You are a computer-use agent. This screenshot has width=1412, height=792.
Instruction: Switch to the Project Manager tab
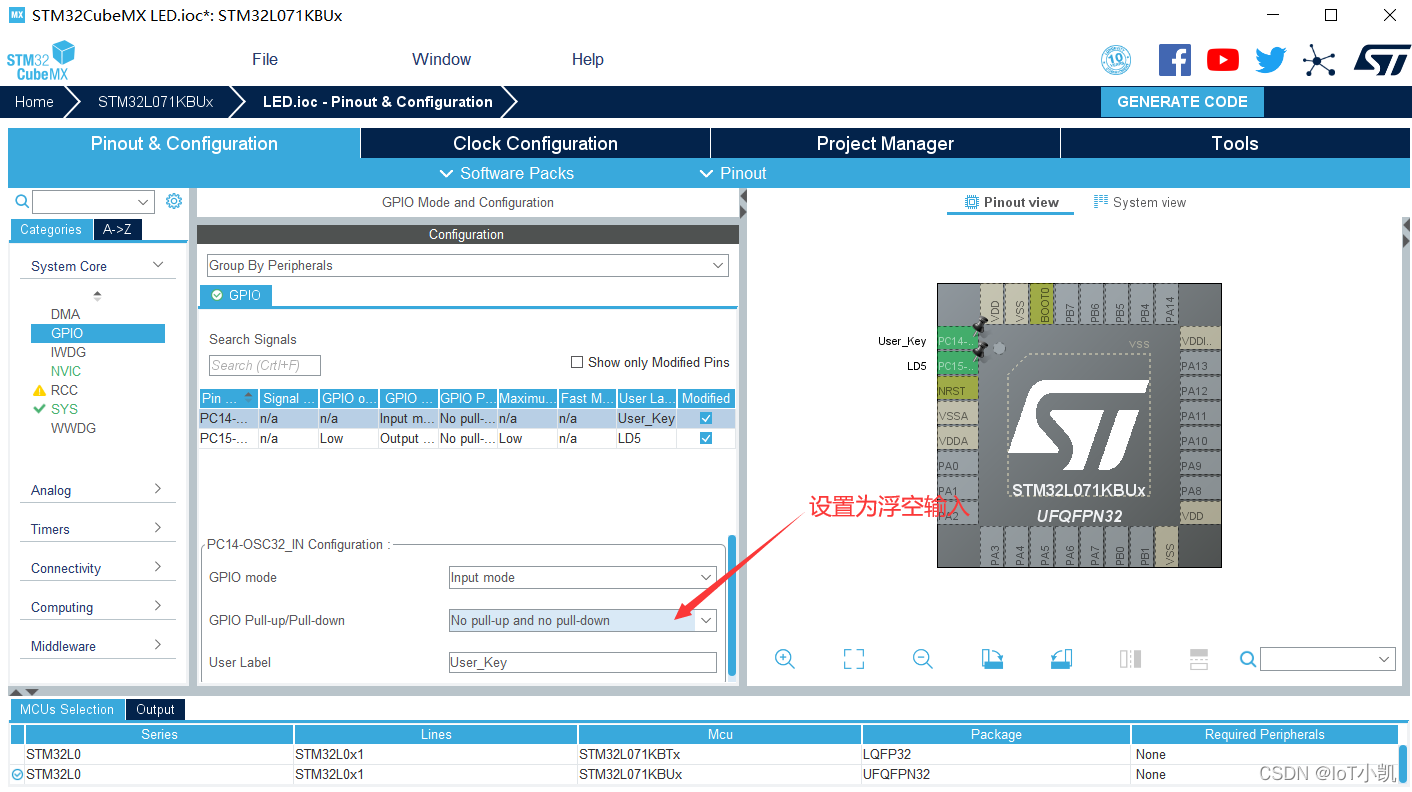(885, 143)
